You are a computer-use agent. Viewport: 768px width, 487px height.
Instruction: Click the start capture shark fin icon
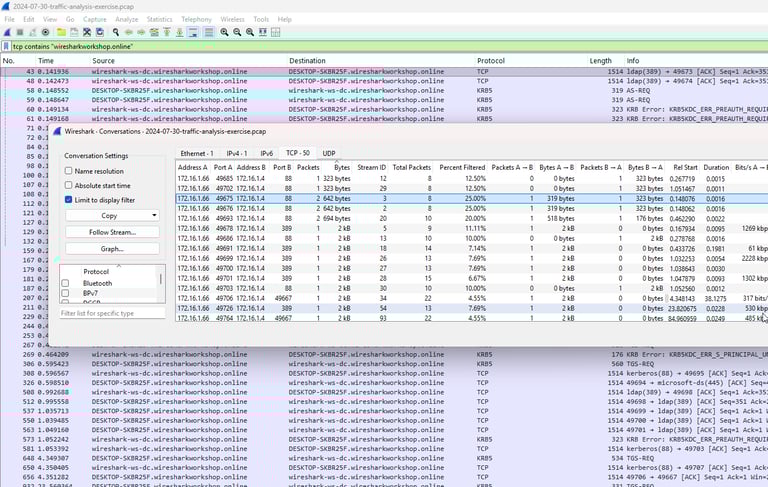tap(8, 32)
